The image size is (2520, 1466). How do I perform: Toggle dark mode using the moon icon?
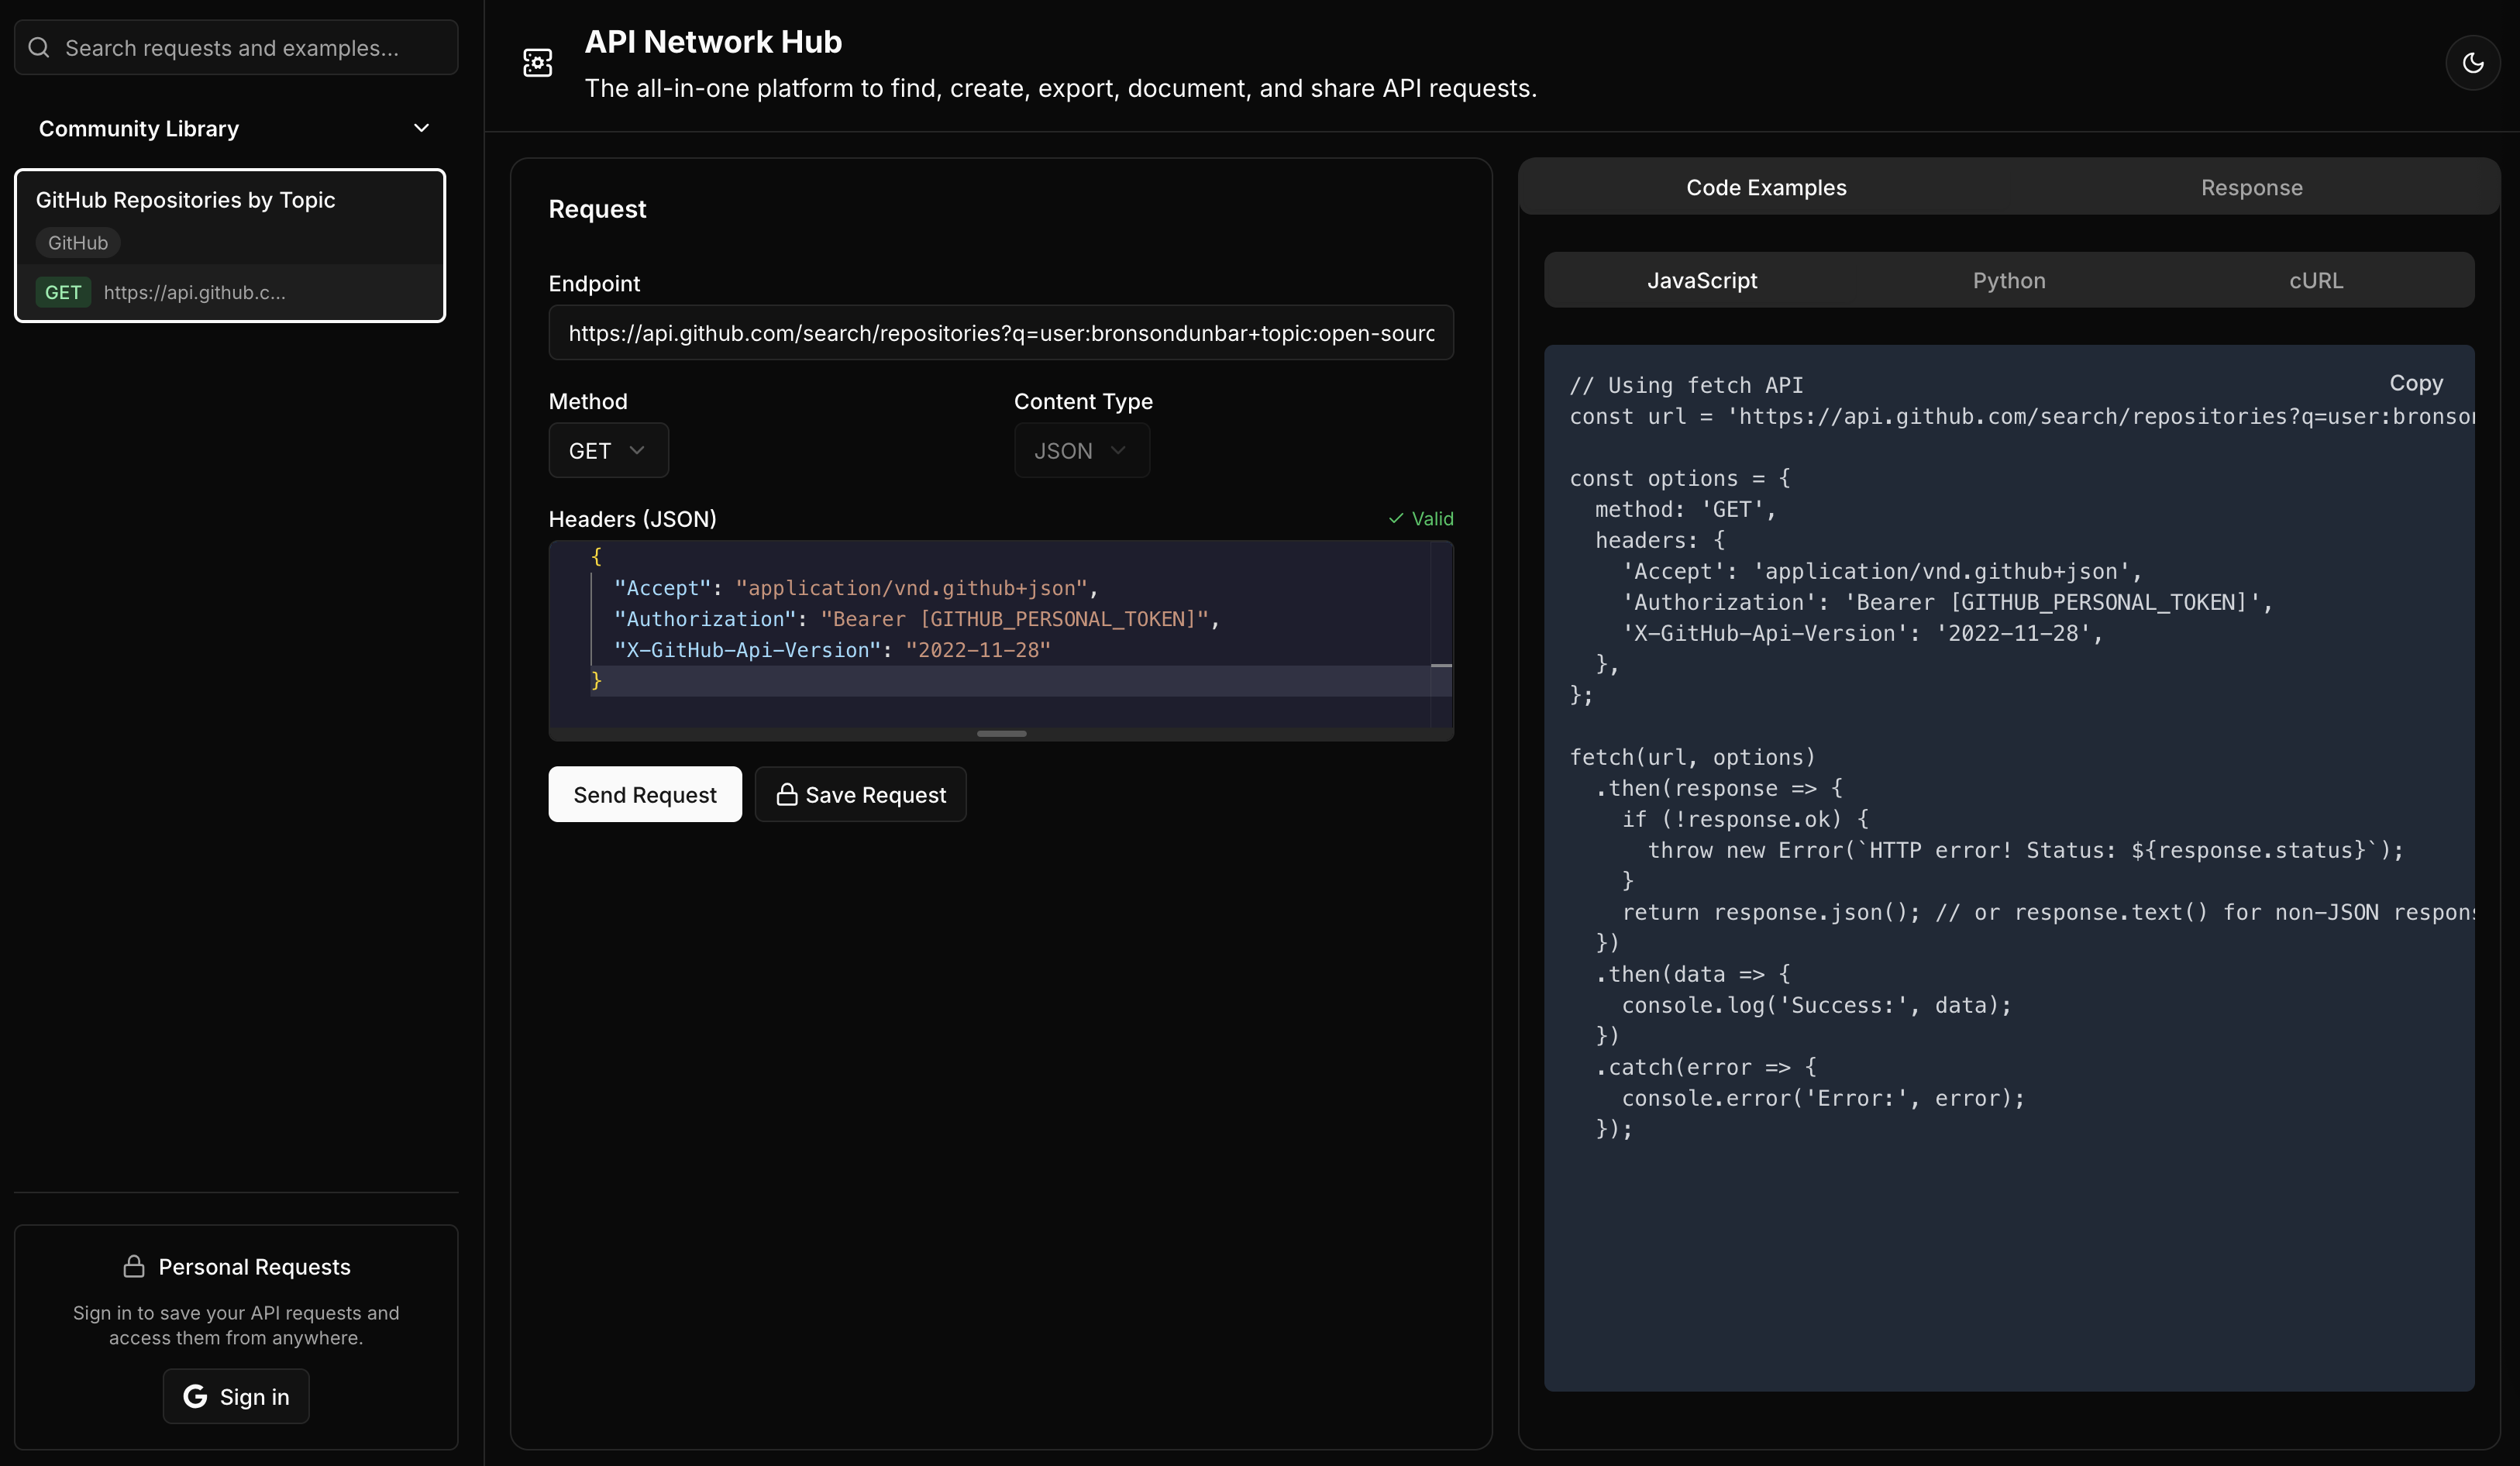[x=2474, y=62]
